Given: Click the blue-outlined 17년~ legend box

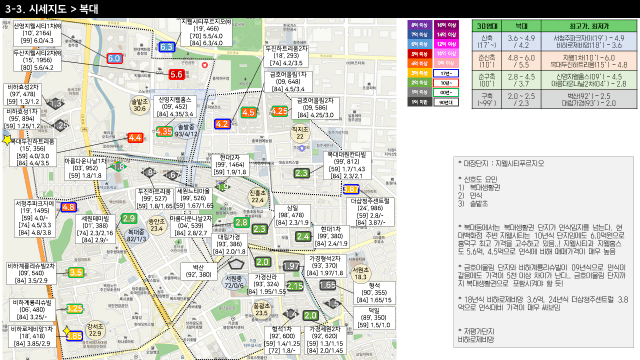Looking at the screenshot, I should tap(446, 73).
